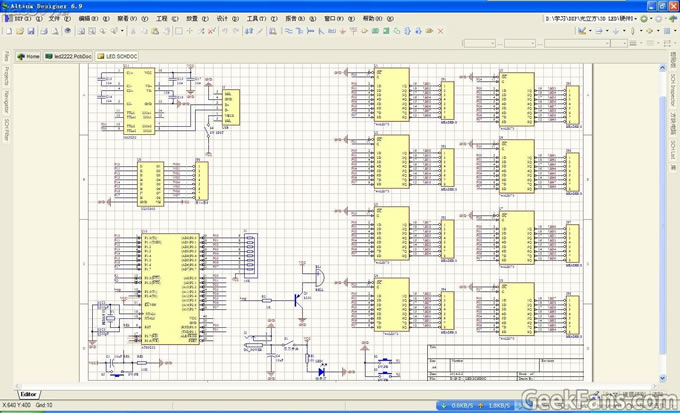Select the LED.SCHDOC document tab
Viewport: 680px width, 413px height.
click(x=115, y=56)
